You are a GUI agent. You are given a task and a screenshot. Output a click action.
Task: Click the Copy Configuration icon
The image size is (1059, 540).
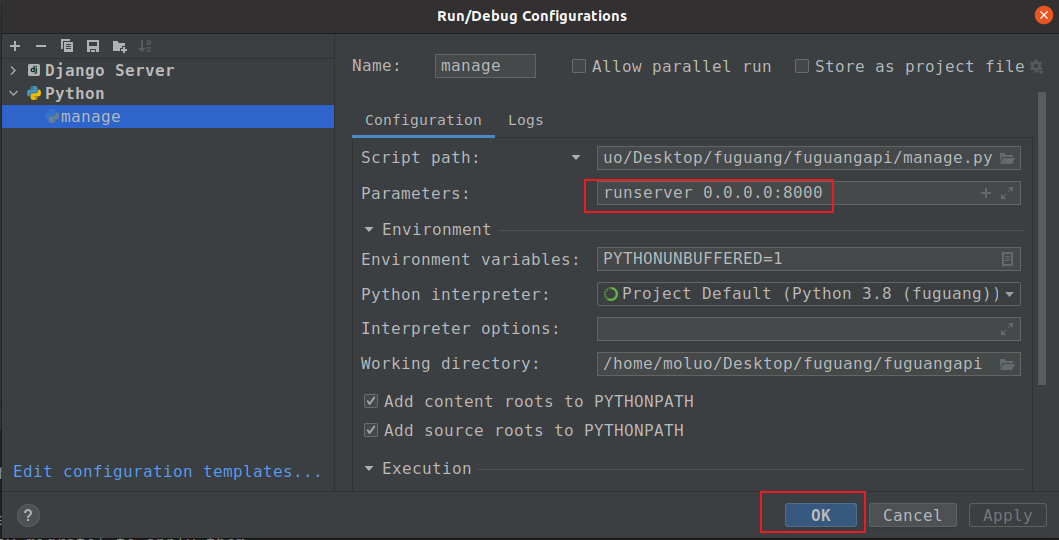pyautogui.click(x=67, y=46)
